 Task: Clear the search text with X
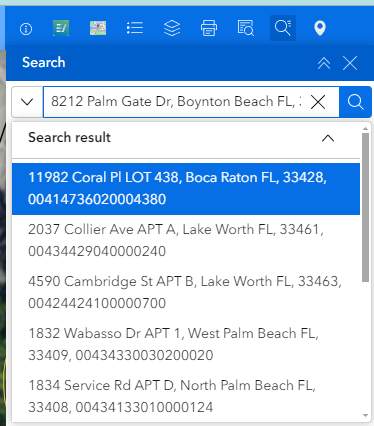pos(318,102)
